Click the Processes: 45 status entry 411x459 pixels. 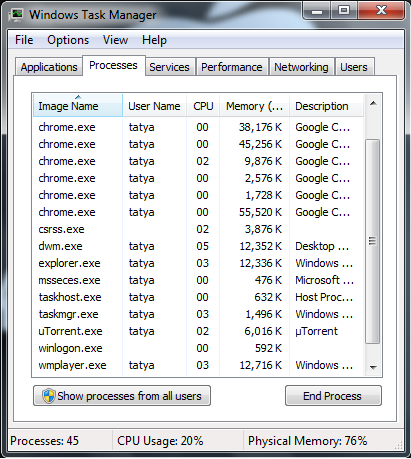(x=44, y=441)
